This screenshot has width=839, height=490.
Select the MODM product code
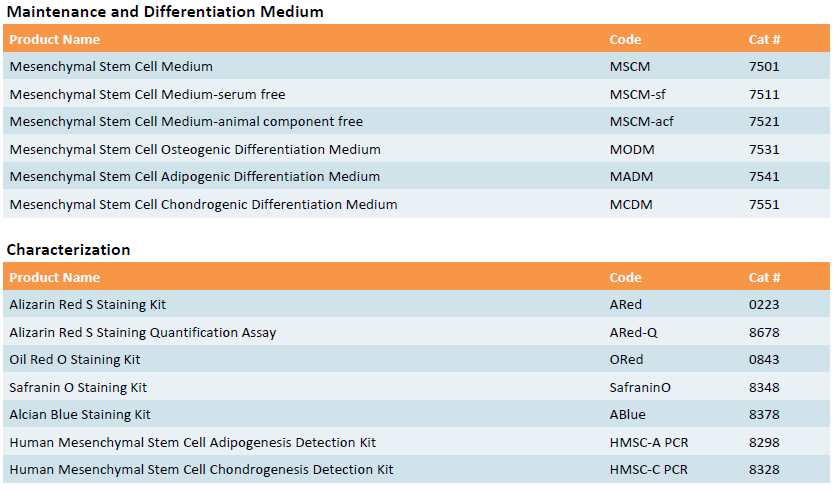pos(631,149)
